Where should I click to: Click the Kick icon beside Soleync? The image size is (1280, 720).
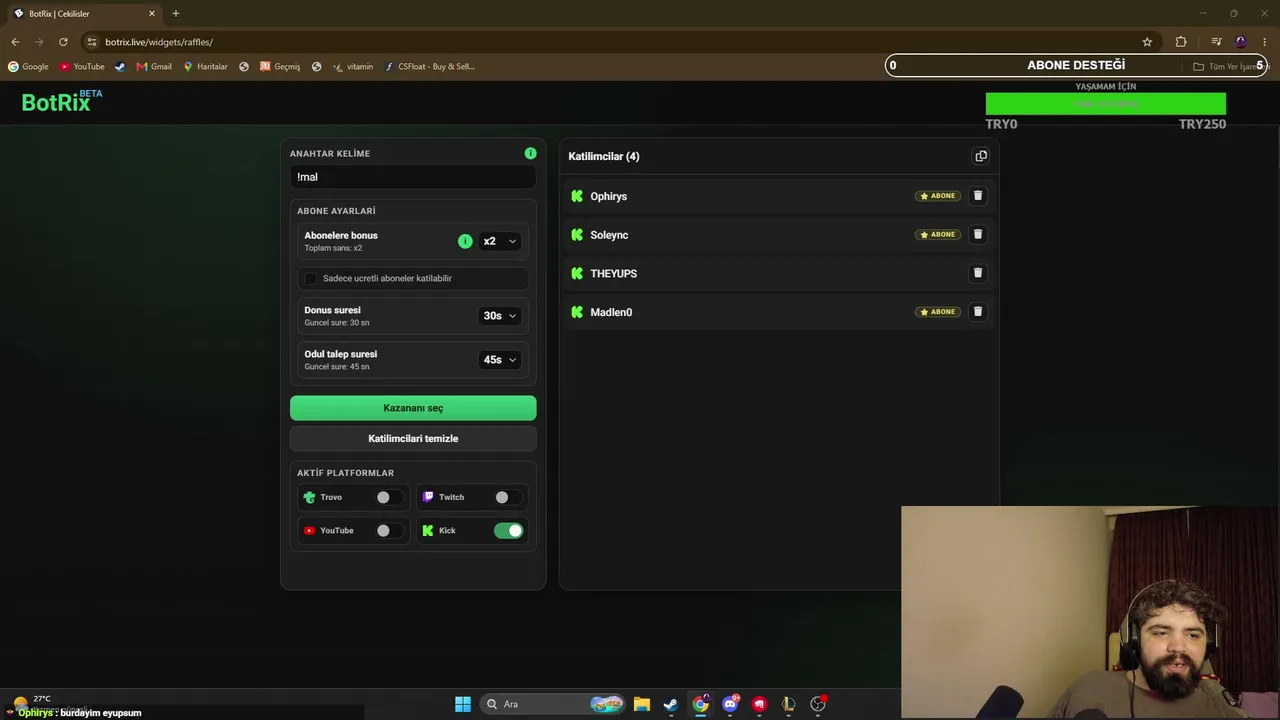coord(577,235)
